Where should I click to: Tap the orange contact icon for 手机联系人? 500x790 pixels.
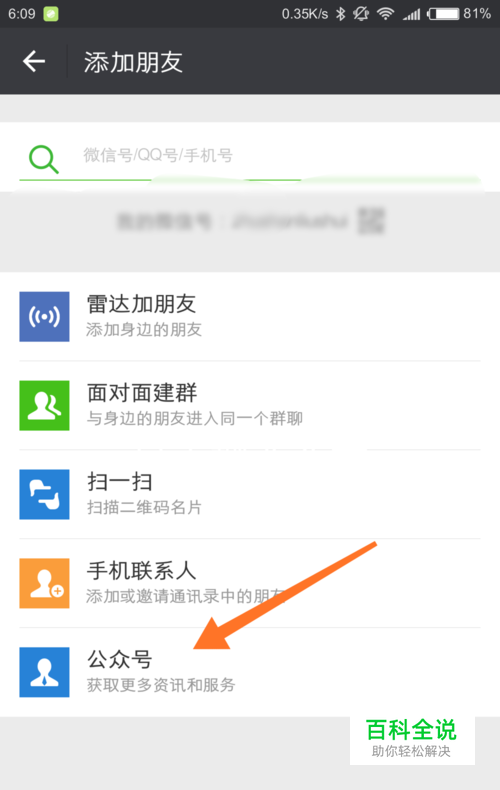pyautogui.click(x=44, y=583)
